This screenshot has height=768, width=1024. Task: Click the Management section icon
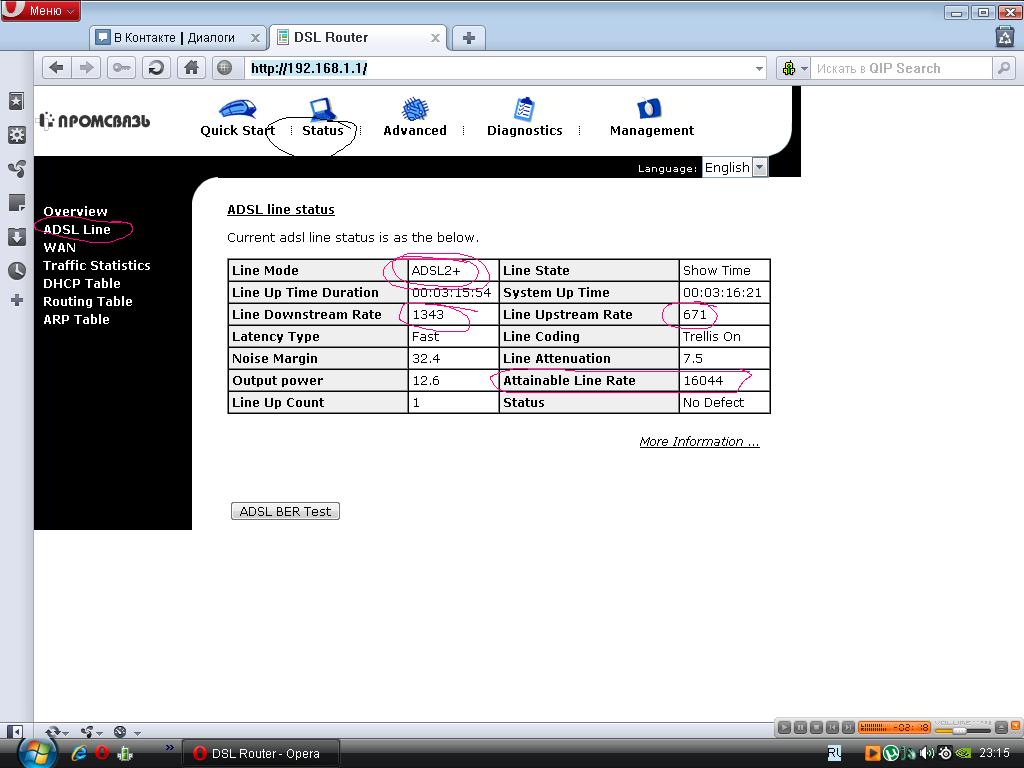(x=650, y=108)
